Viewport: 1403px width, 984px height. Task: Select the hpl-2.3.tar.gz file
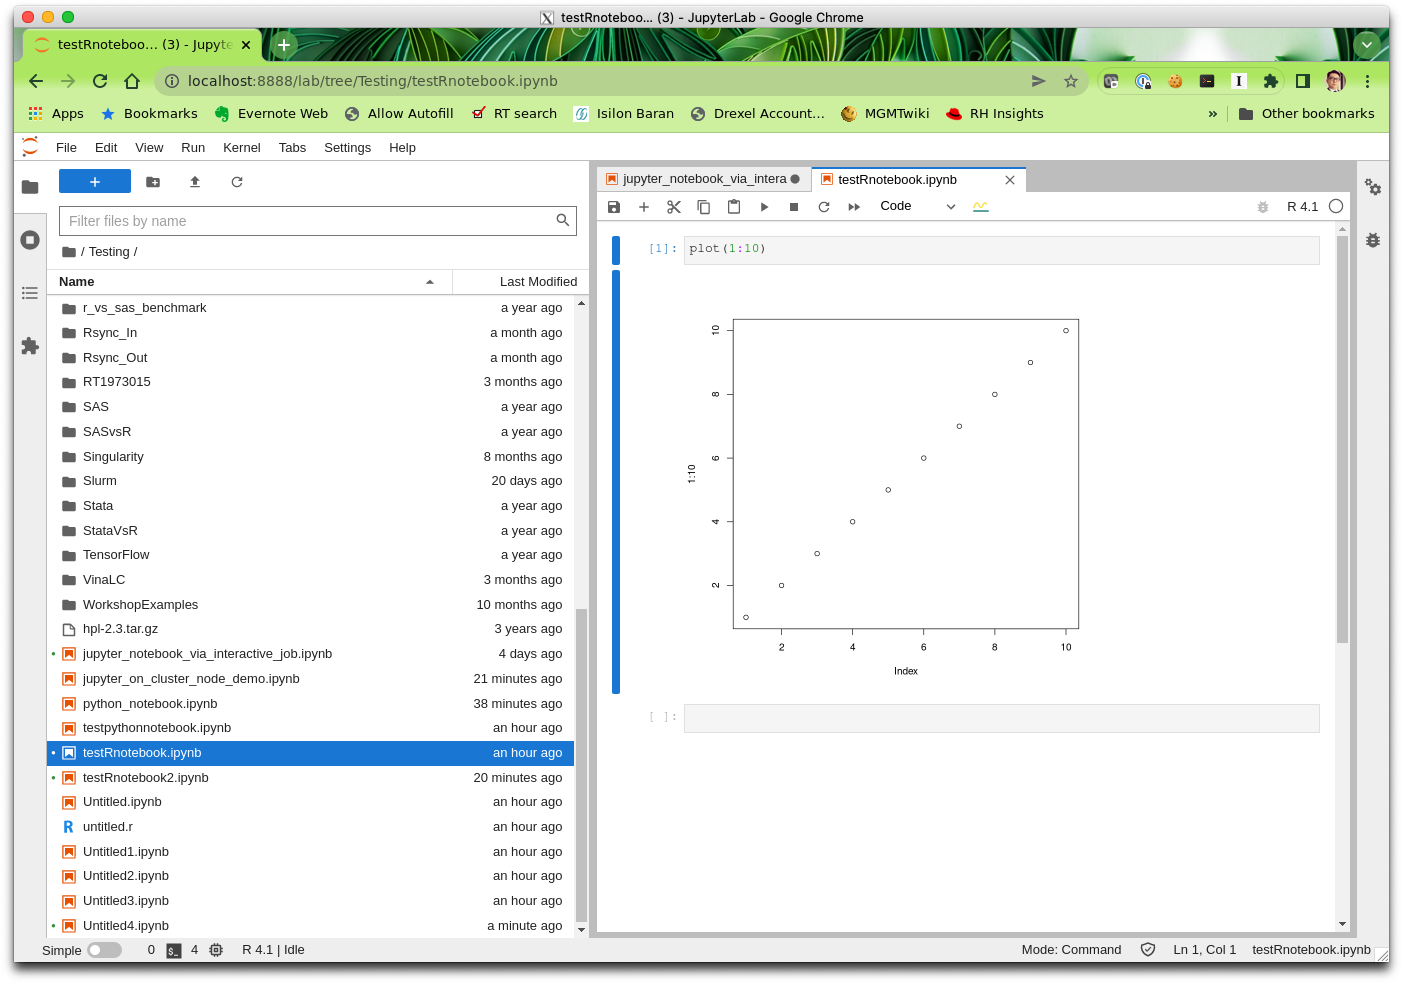[x=311, y=629]
